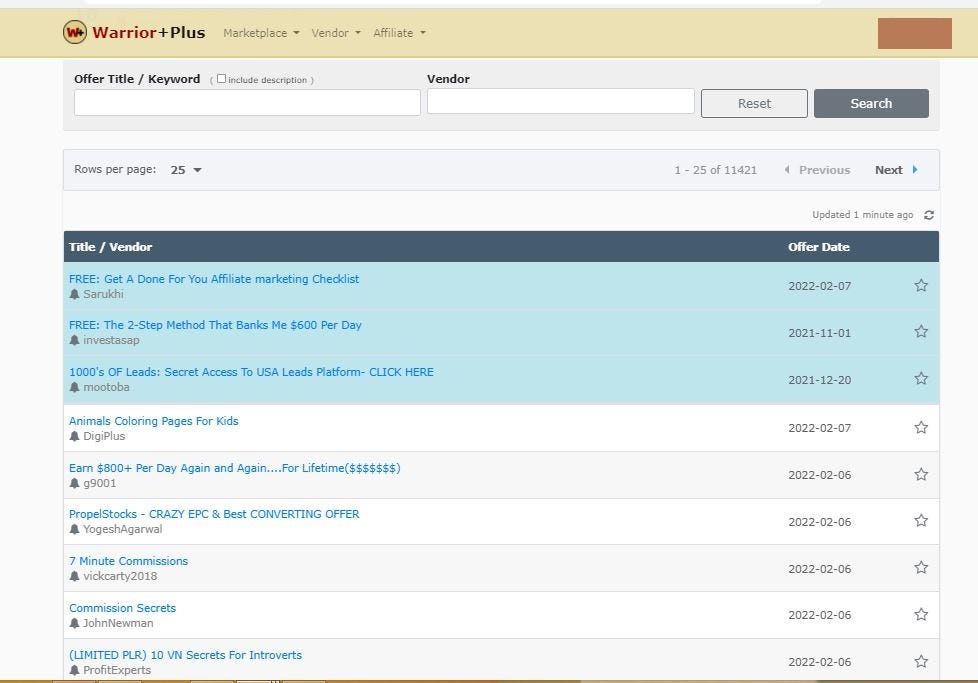Image resolution: width=978 pixels, height=683 pixels.
Task: Star the 10 VN Secrets offer
Action: pos(921,662)
